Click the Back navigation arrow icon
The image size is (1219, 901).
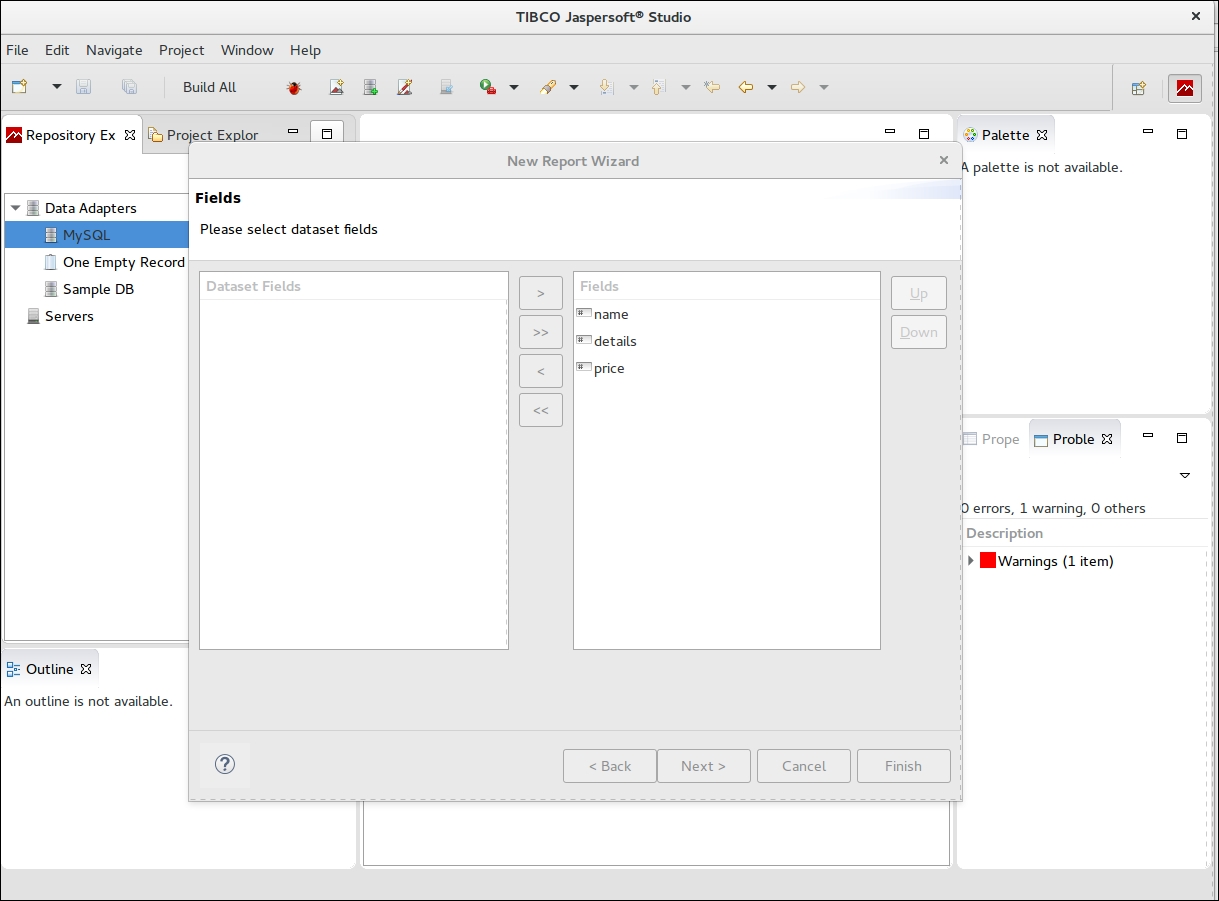[746, 87]
